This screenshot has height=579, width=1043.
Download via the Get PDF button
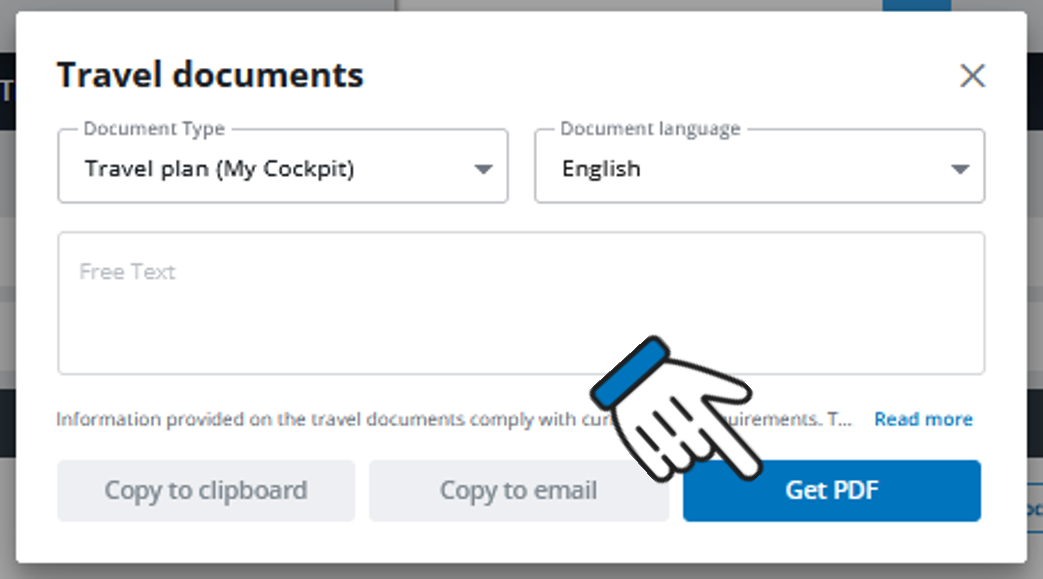pos(831,491)
